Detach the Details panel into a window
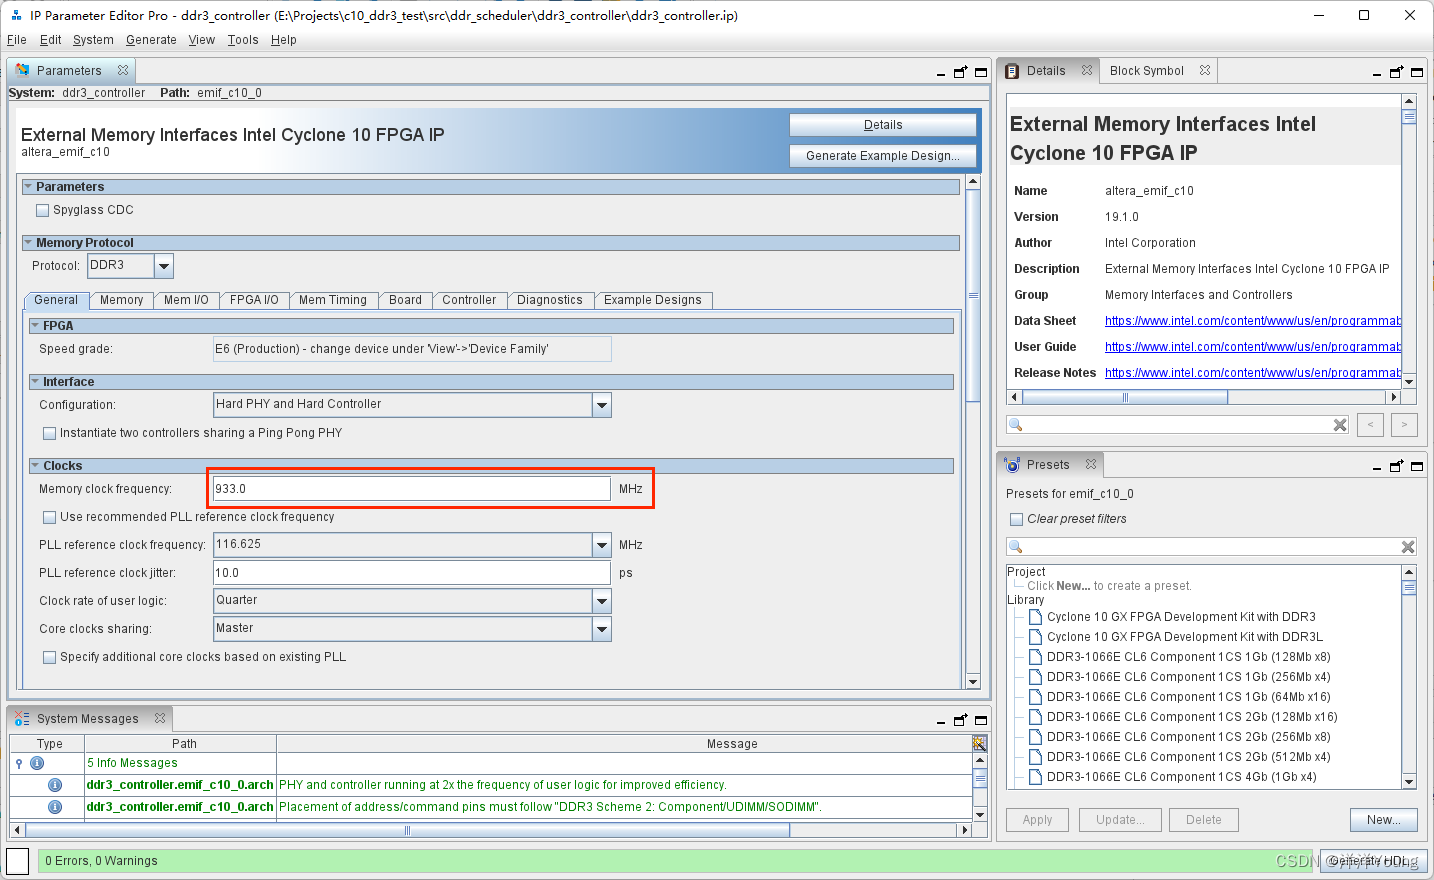The height and width of the screenshot is (880, 1434). (1397, 72)
